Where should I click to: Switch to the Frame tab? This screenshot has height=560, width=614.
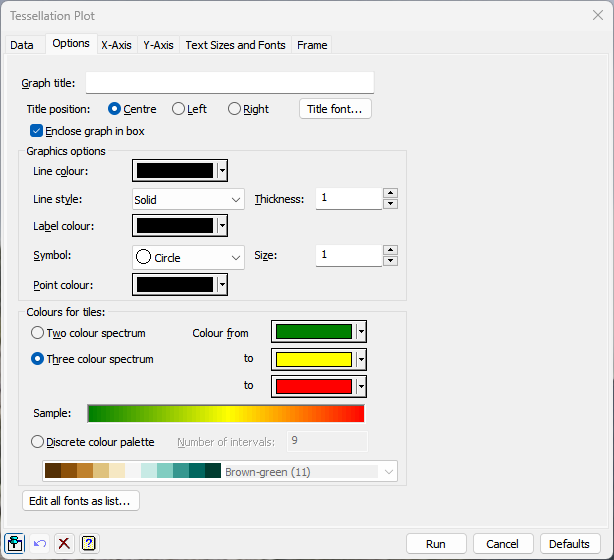pyautogui.click(x=312, y=45)
